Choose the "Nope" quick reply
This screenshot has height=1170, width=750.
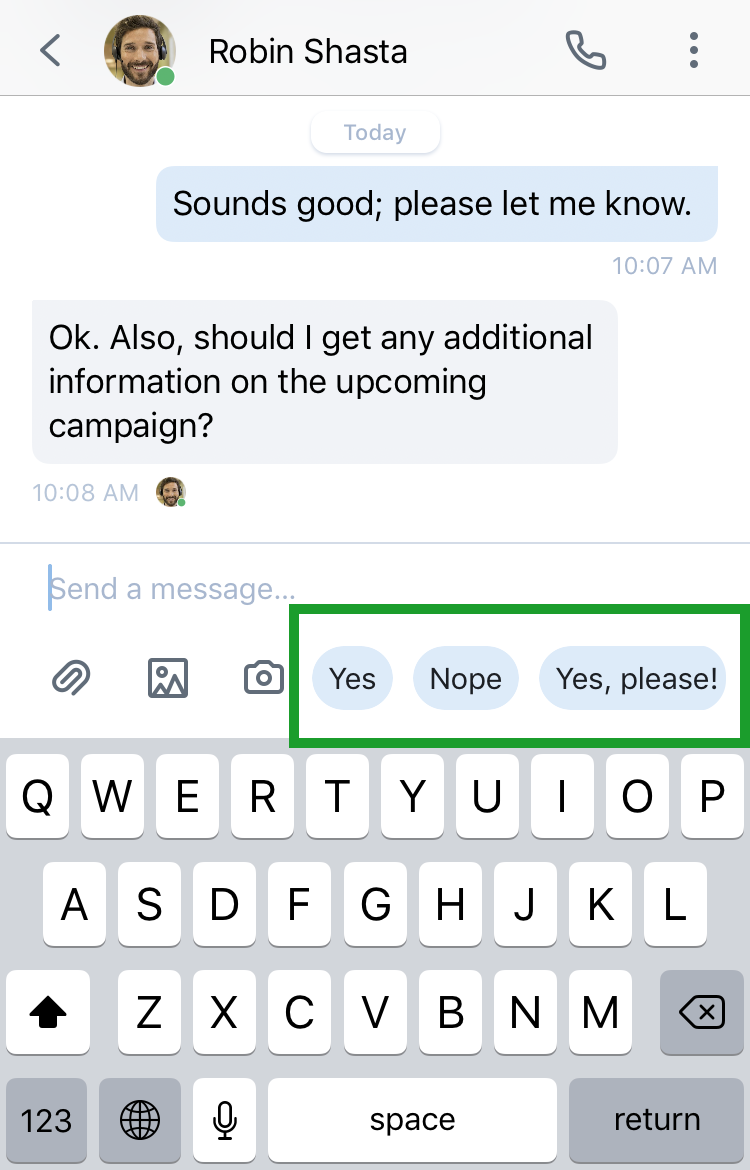click(x=466, y=678)
